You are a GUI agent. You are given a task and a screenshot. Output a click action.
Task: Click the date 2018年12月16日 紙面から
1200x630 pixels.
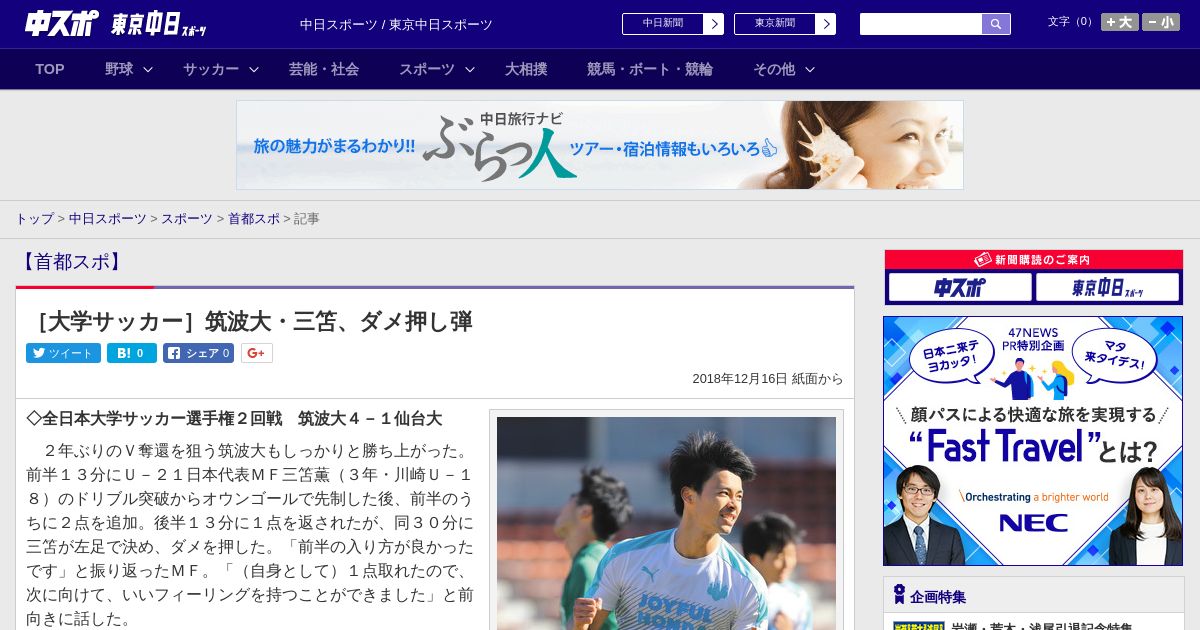point(768,379)
